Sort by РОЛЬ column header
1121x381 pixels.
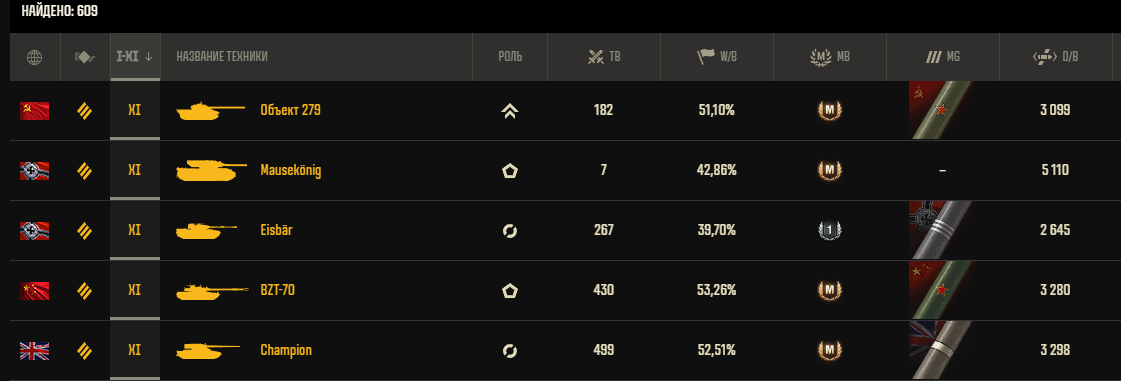[x=510, y=57]
